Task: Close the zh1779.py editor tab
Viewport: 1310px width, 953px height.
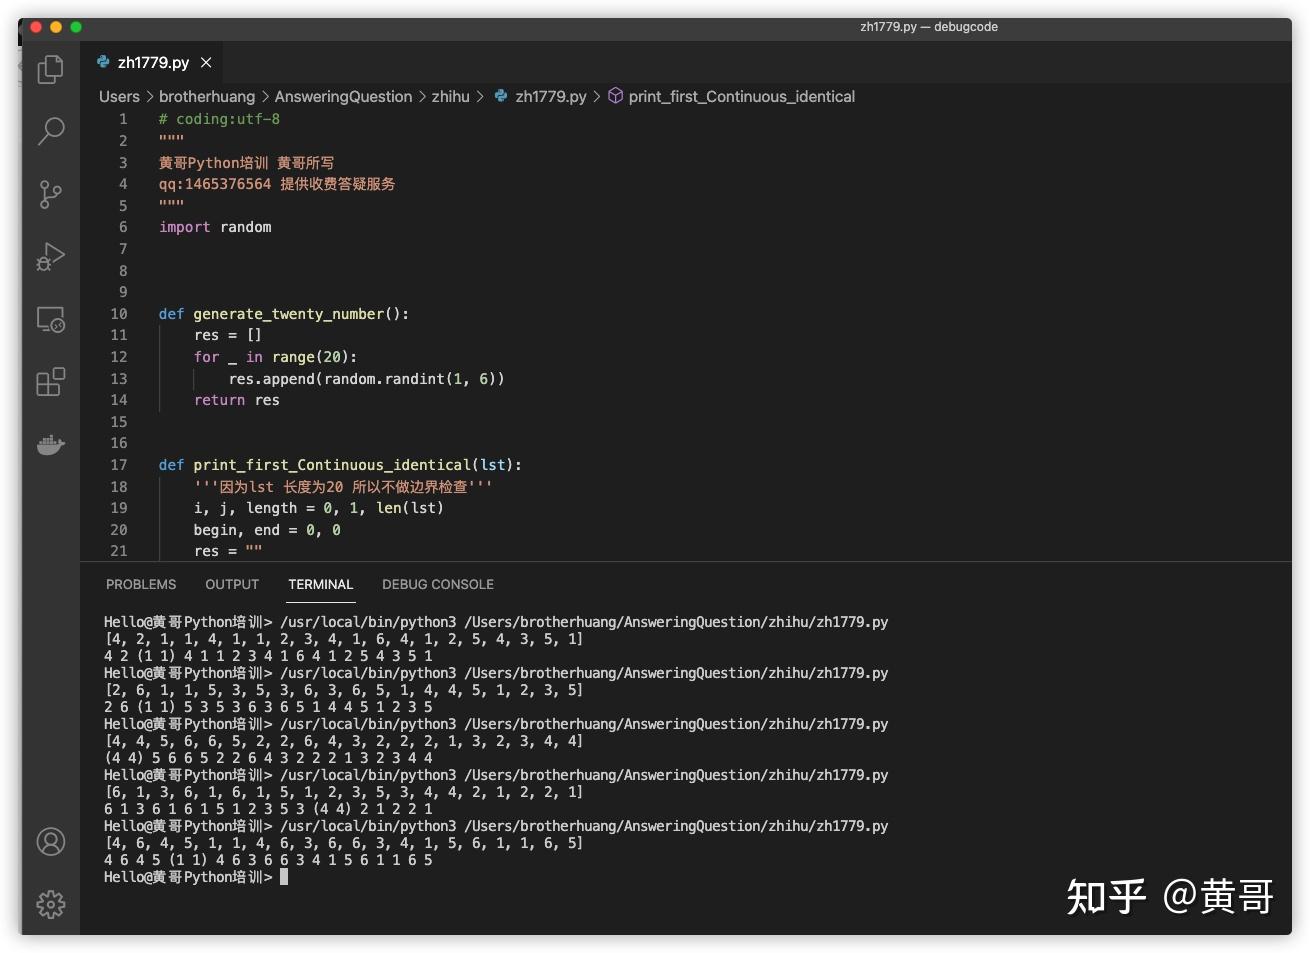Action: tap(206, 62)
